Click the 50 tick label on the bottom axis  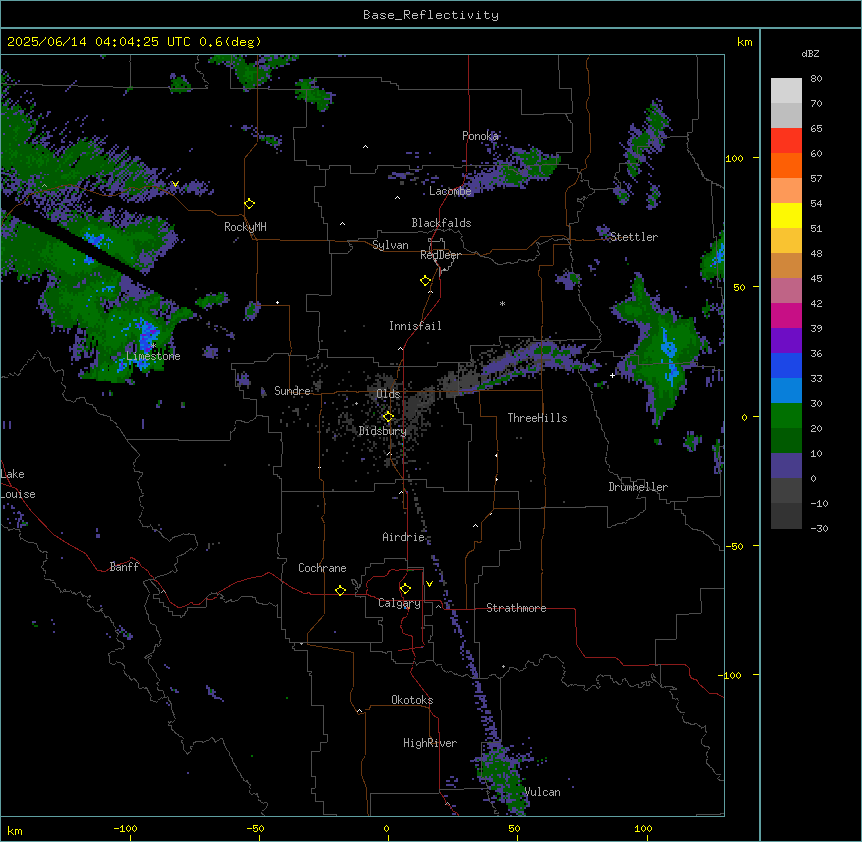[514, 828]
